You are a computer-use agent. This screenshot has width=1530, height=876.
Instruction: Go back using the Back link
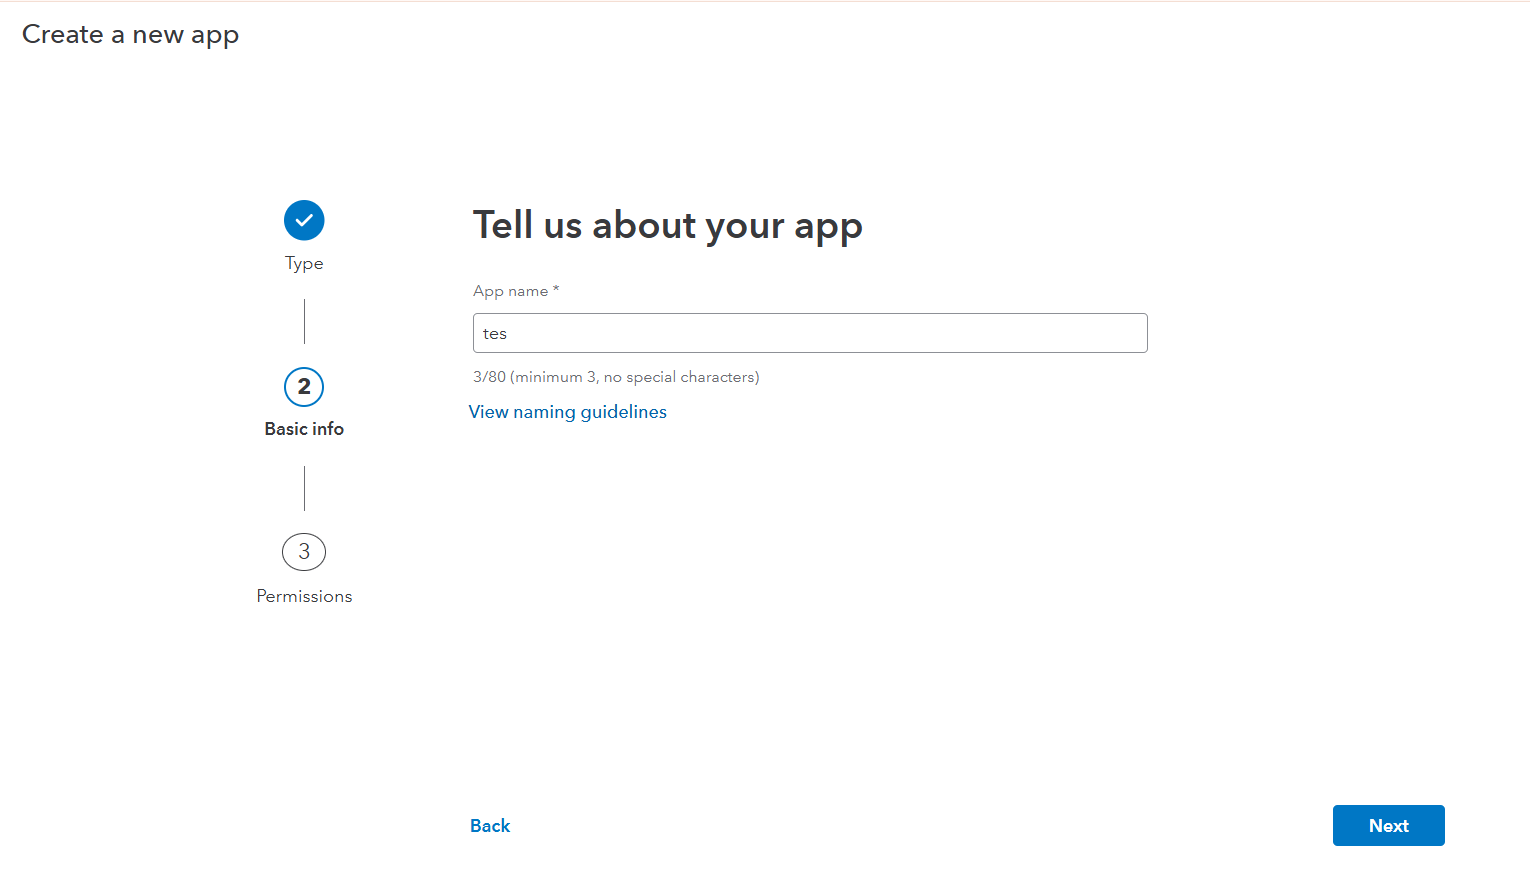click(x=490, y=826)
